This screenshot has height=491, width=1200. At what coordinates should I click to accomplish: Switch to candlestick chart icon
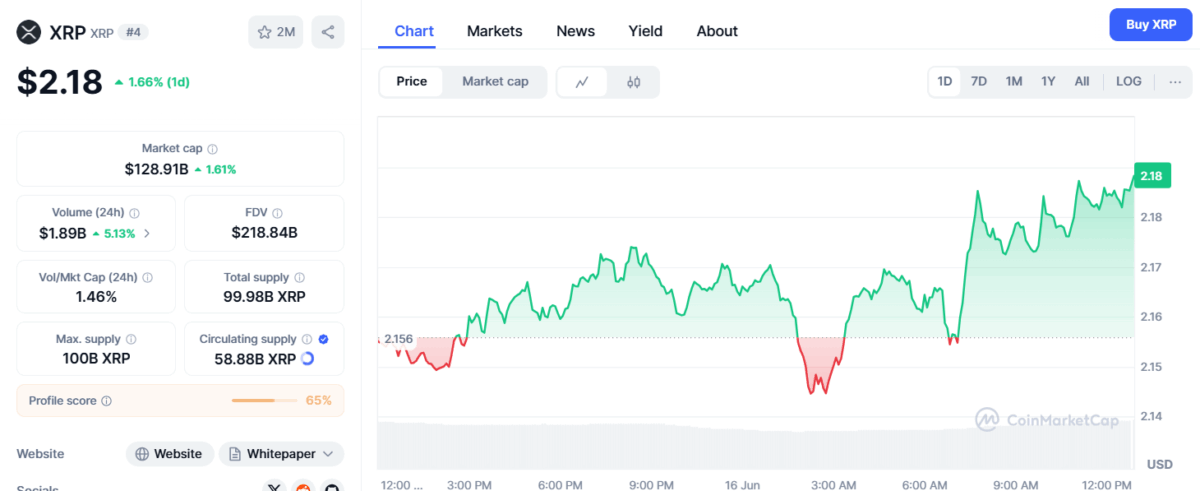(x=633, y=82)
